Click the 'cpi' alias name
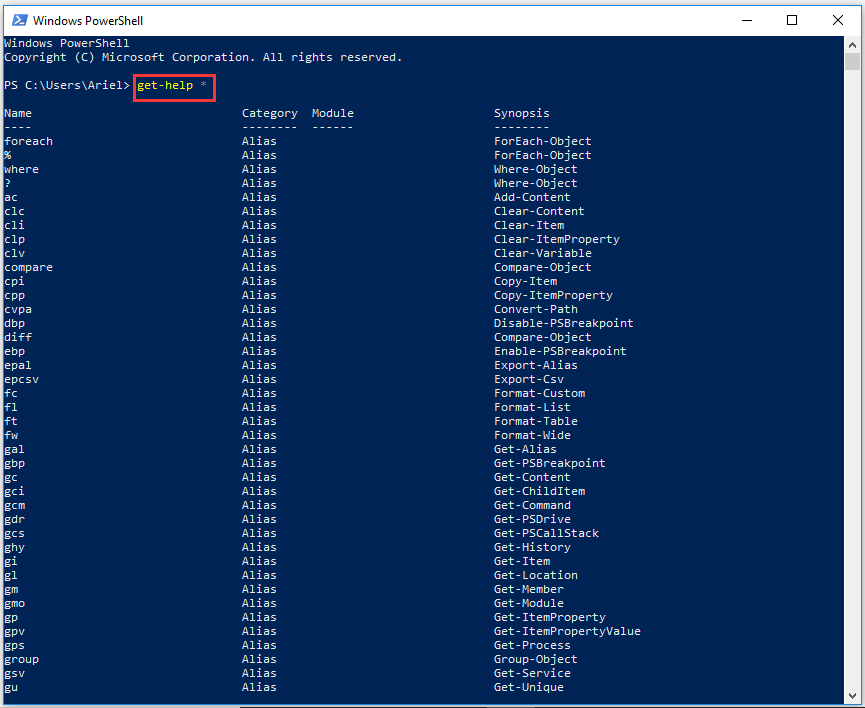Viewport: 865px width, 708px height. click(14, 281)
